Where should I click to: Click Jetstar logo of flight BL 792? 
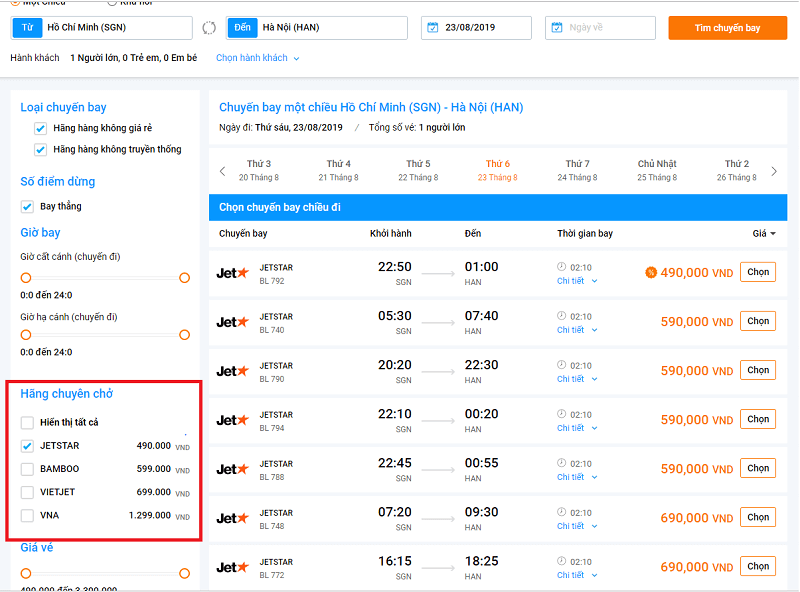pos(233,273)
